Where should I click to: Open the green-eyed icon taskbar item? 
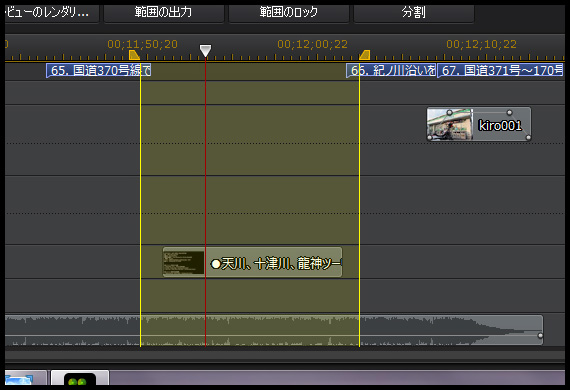80,378
